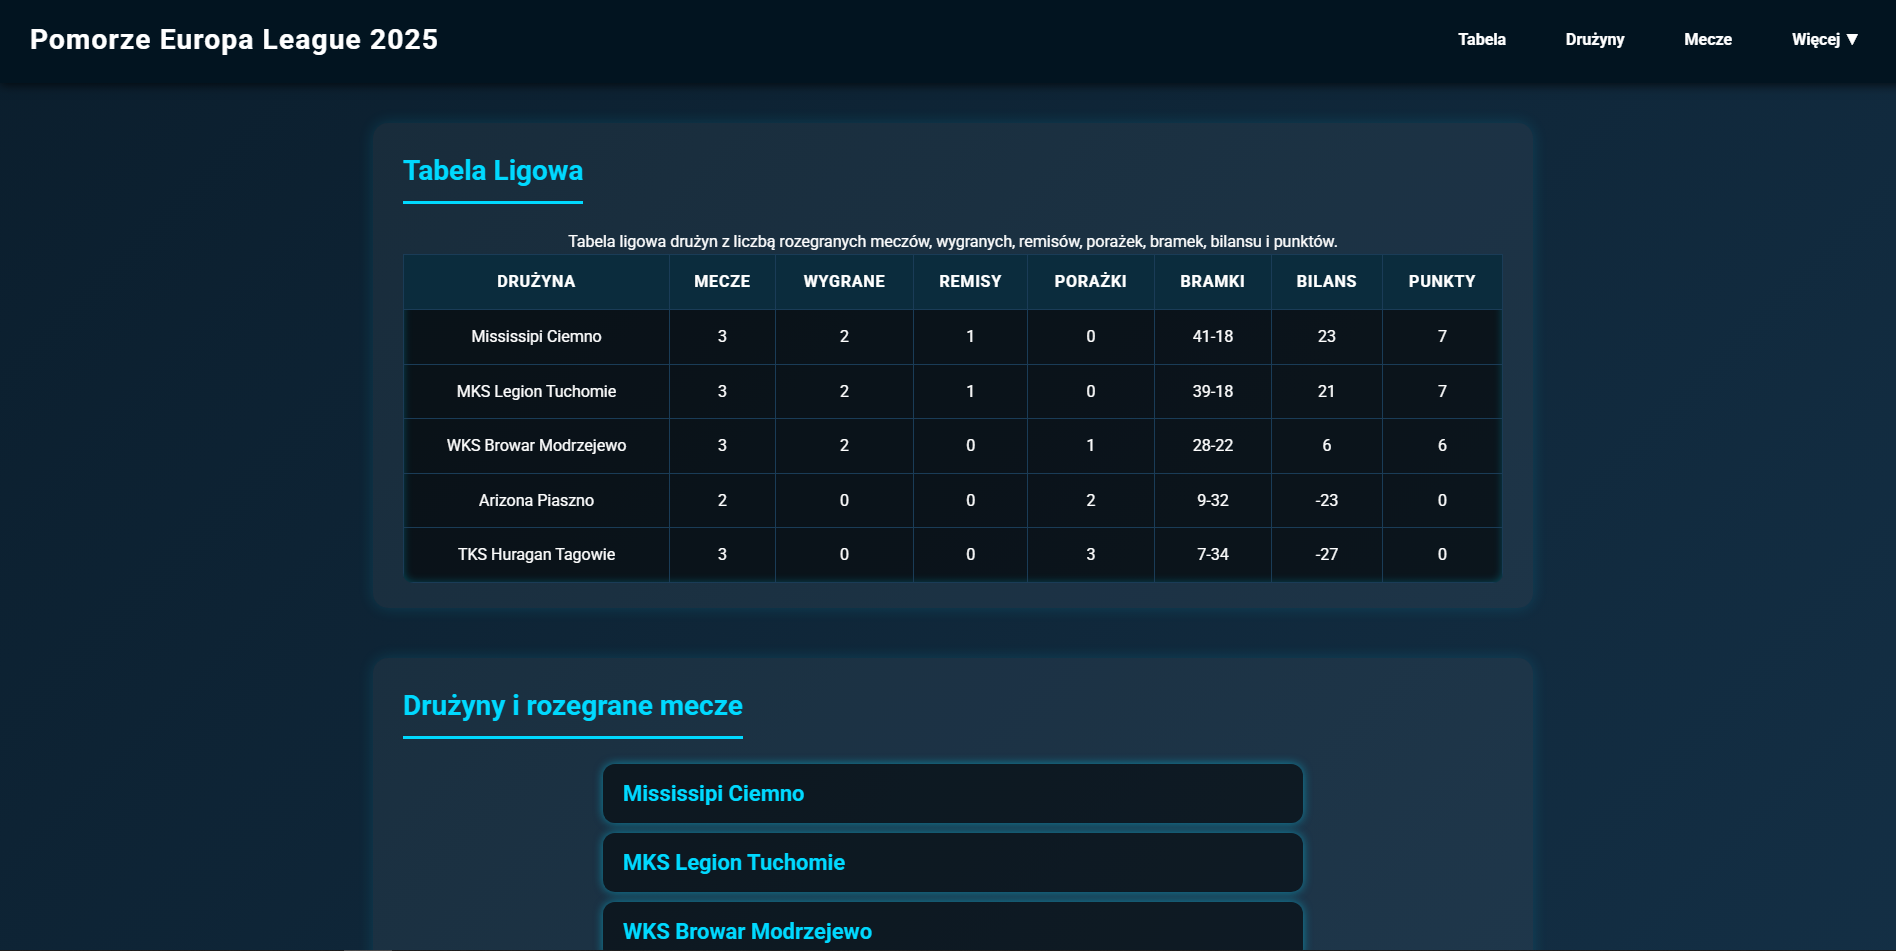Click the Punkty column header
This screenshot has width=1896, height=951.
coord(1441,282)
